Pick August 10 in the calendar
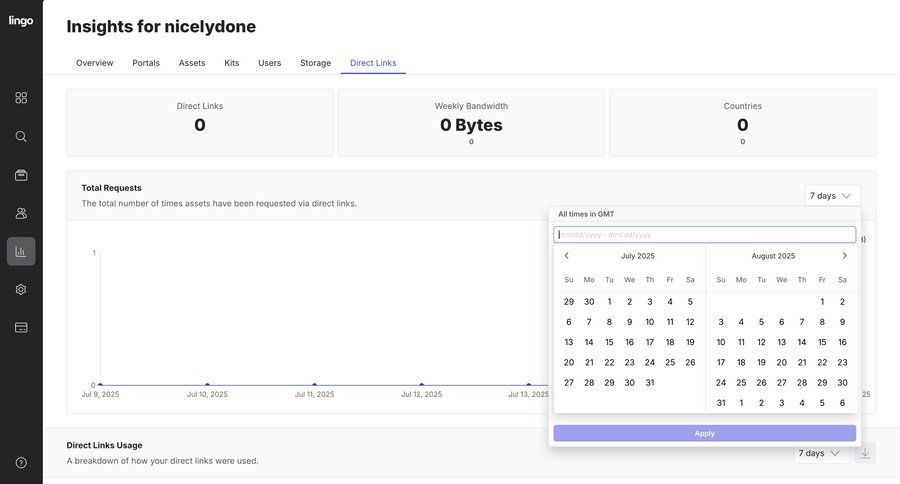 click(x=721, y=342)
